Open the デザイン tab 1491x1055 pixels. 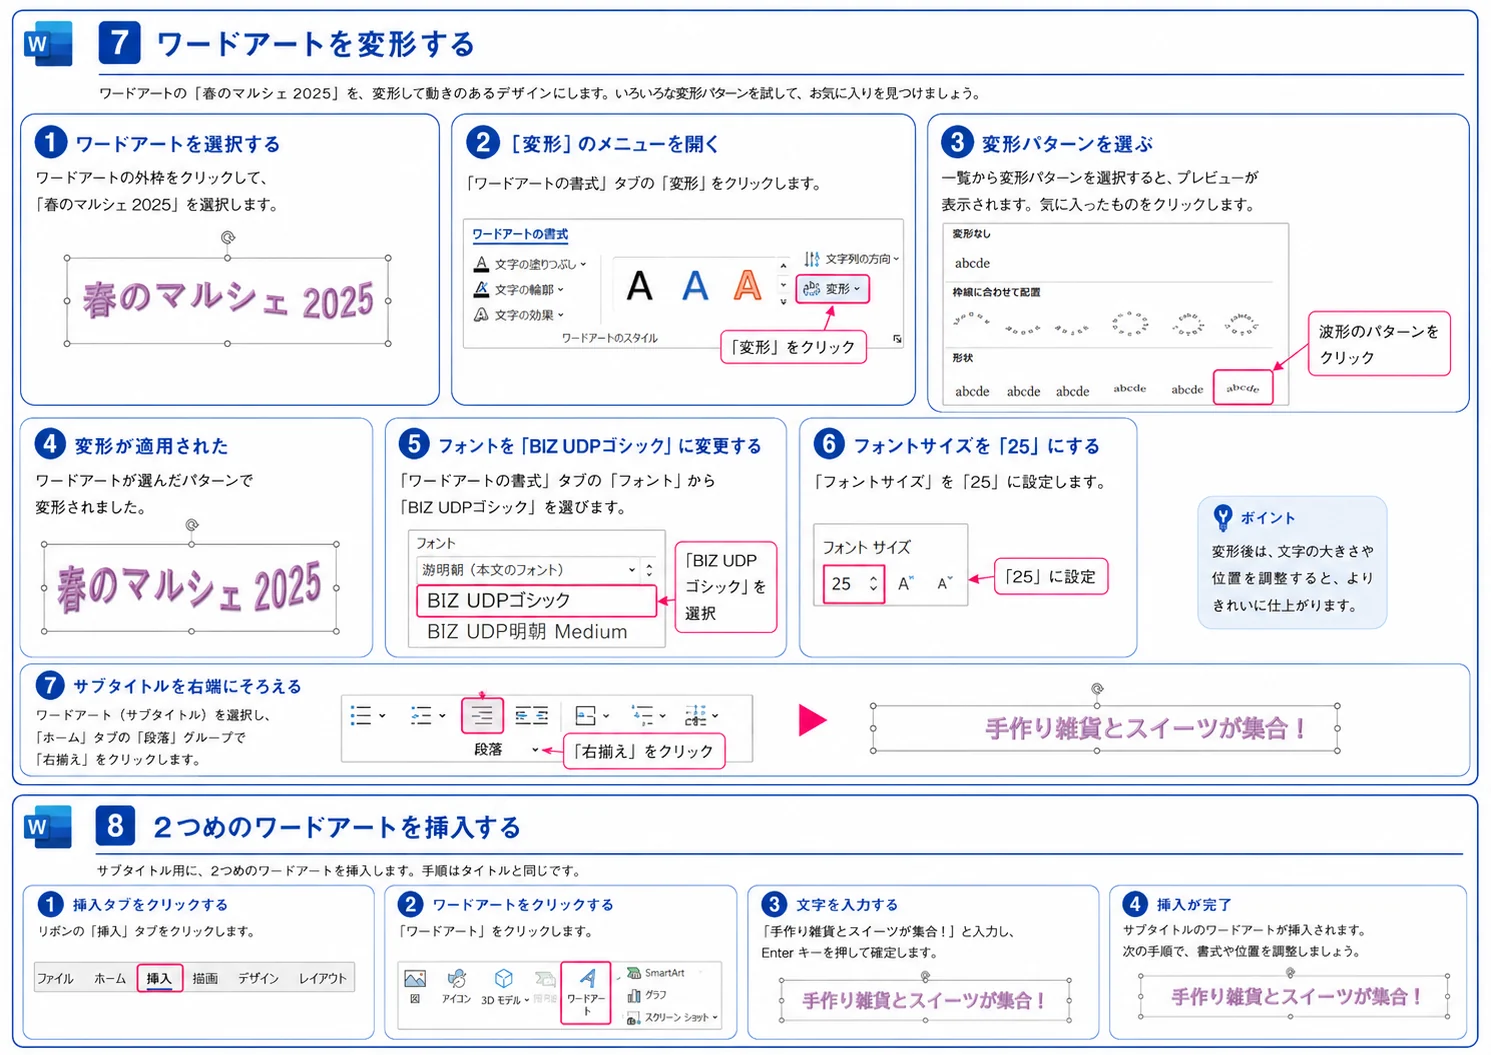click(258, 978)
